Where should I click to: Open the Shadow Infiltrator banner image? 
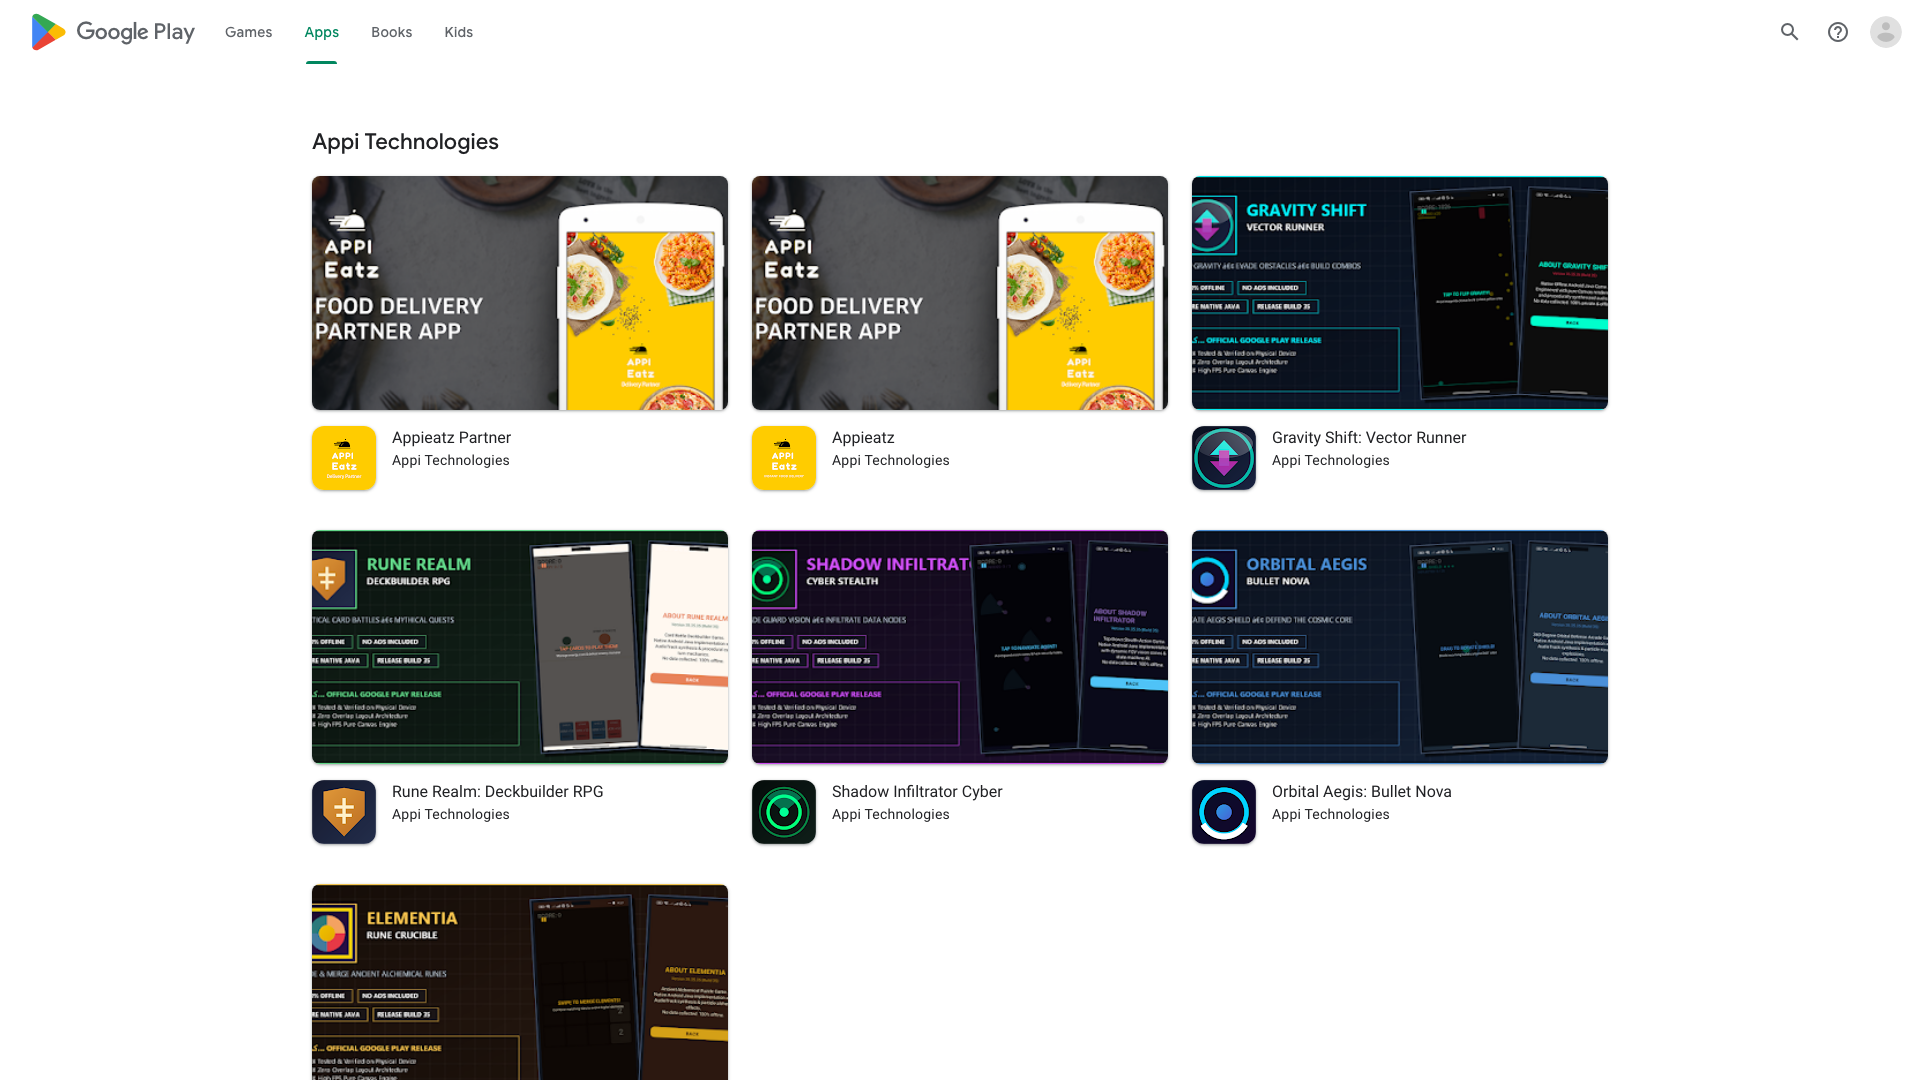[960, 647]
